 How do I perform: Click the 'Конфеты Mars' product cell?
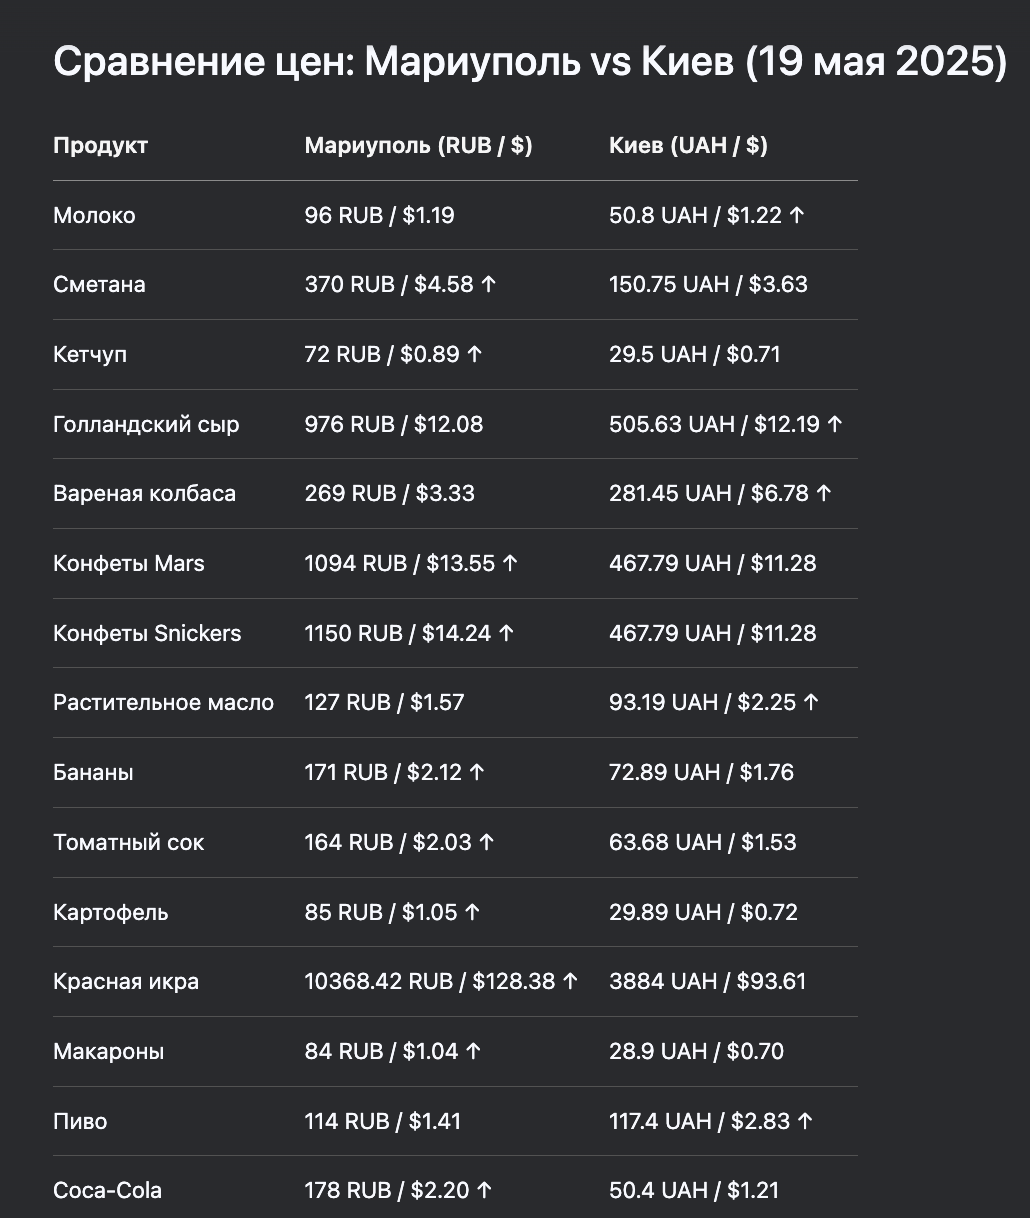pos(128,563)
